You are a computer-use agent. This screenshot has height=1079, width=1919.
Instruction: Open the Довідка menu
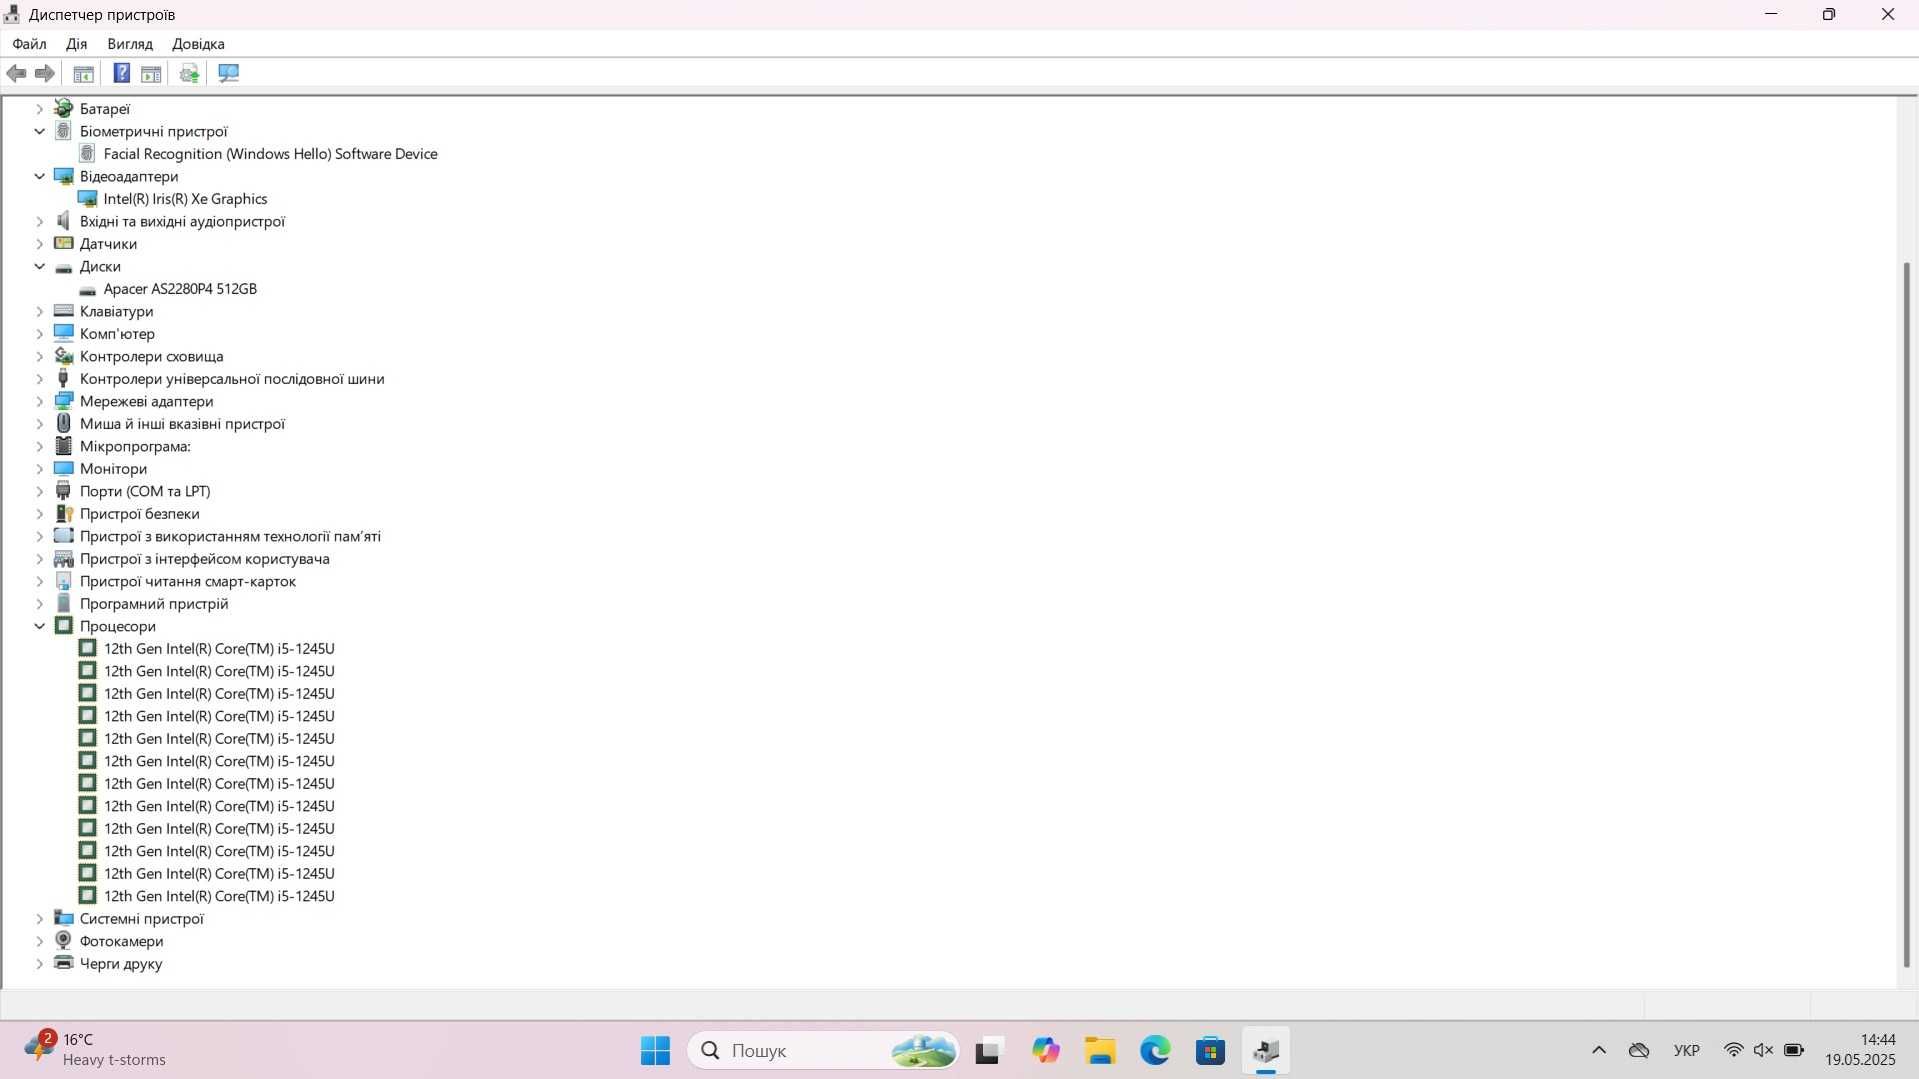[198, 44]
